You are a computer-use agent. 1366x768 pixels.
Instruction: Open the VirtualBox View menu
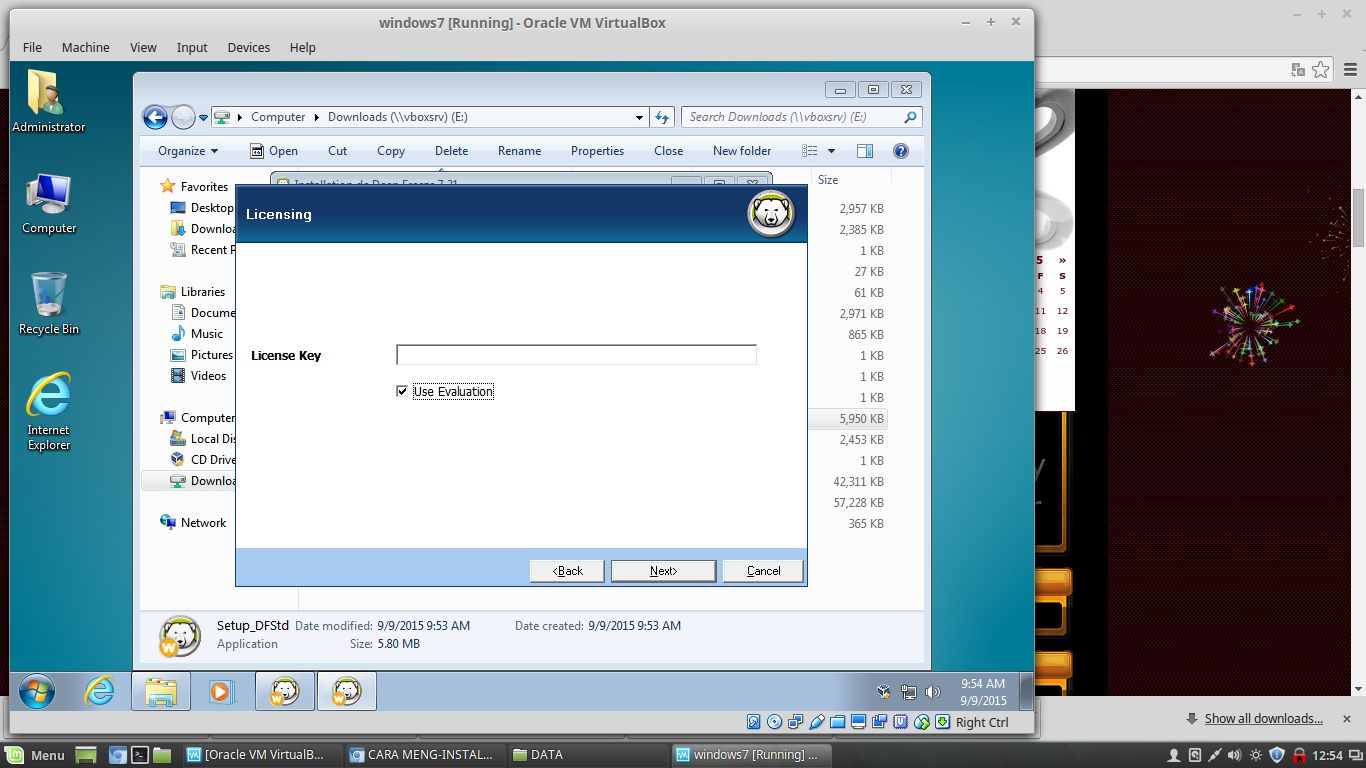[x=143, y=47]
